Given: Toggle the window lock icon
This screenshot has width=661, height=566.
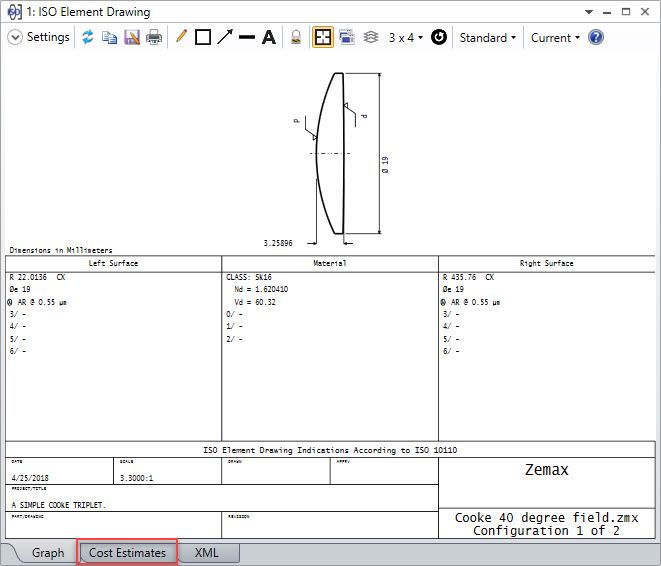Looking at the screenshot, I should [x=296, y=38].
